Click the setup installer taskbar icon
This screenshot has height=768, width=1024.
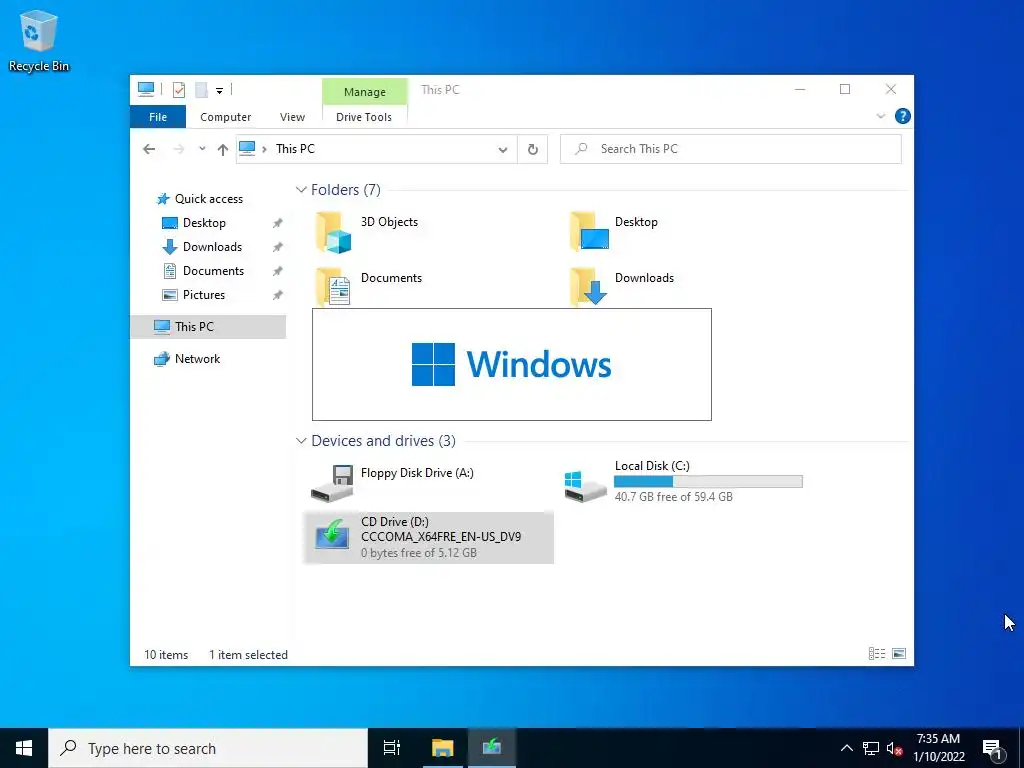492,748
